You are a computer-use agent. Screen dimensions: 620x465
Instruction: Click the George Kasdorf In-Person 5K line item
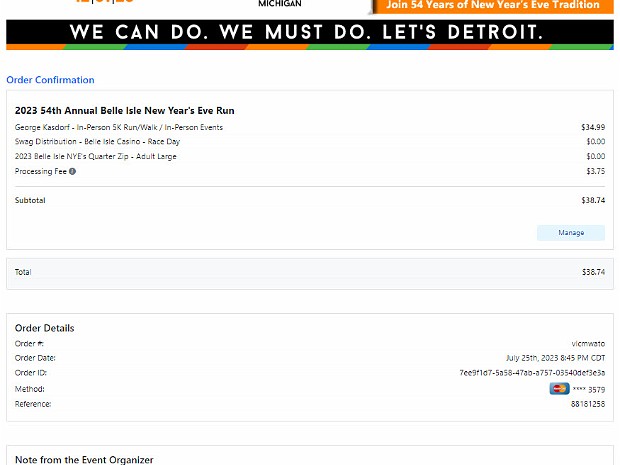coord(119,127)
